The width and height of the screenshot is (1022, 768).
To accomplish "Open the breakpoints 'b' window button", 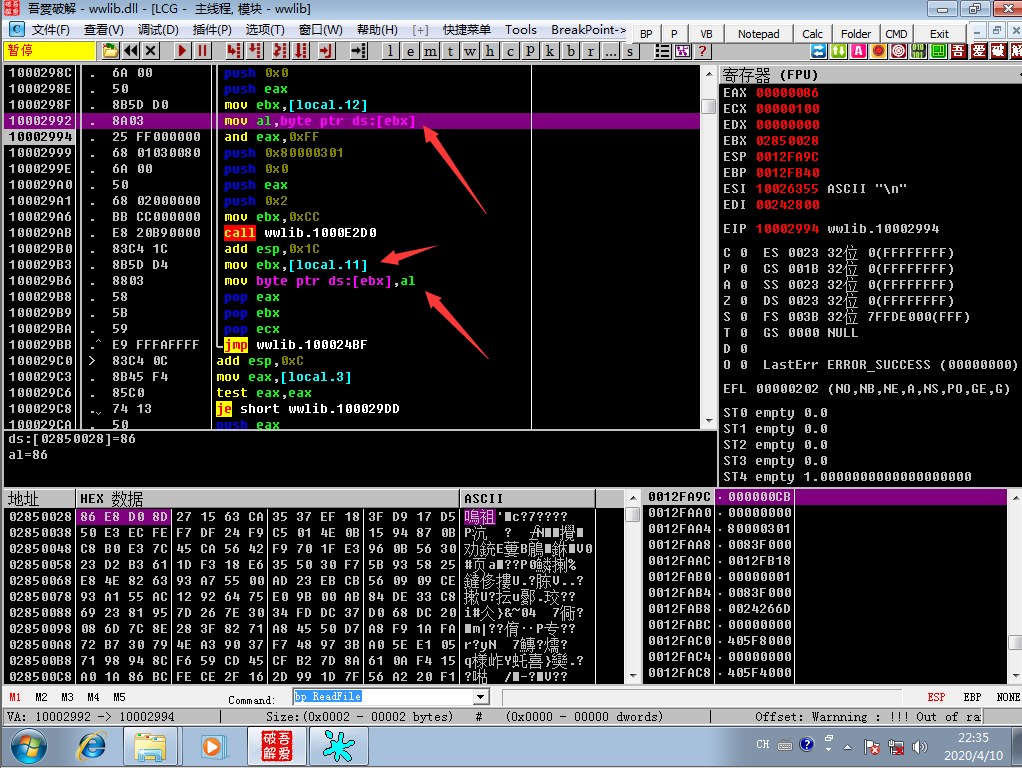I will 570,51.
